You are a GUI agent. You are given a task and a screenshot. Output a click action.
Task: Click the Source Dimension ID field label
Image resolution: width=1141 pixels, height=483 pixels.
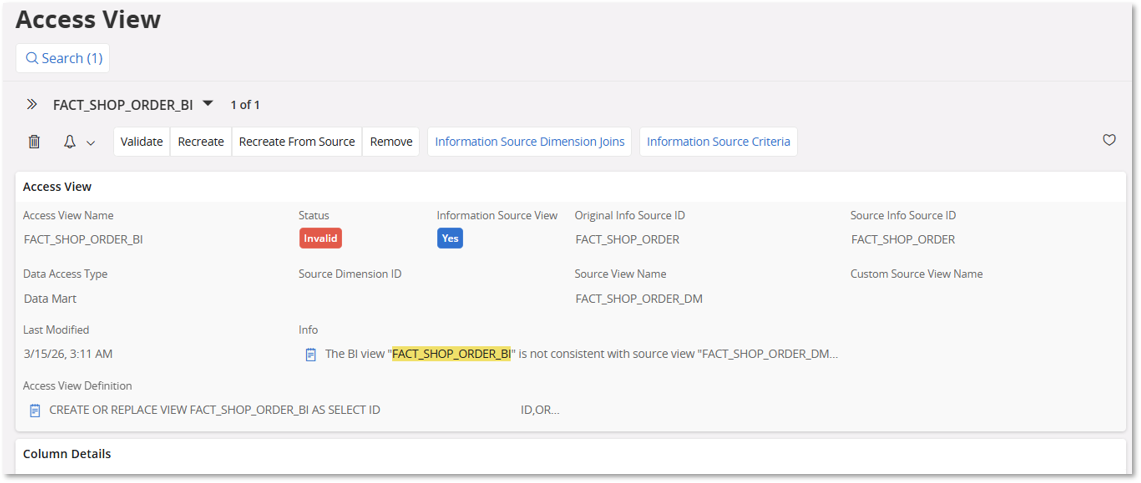tap(350, 274)
